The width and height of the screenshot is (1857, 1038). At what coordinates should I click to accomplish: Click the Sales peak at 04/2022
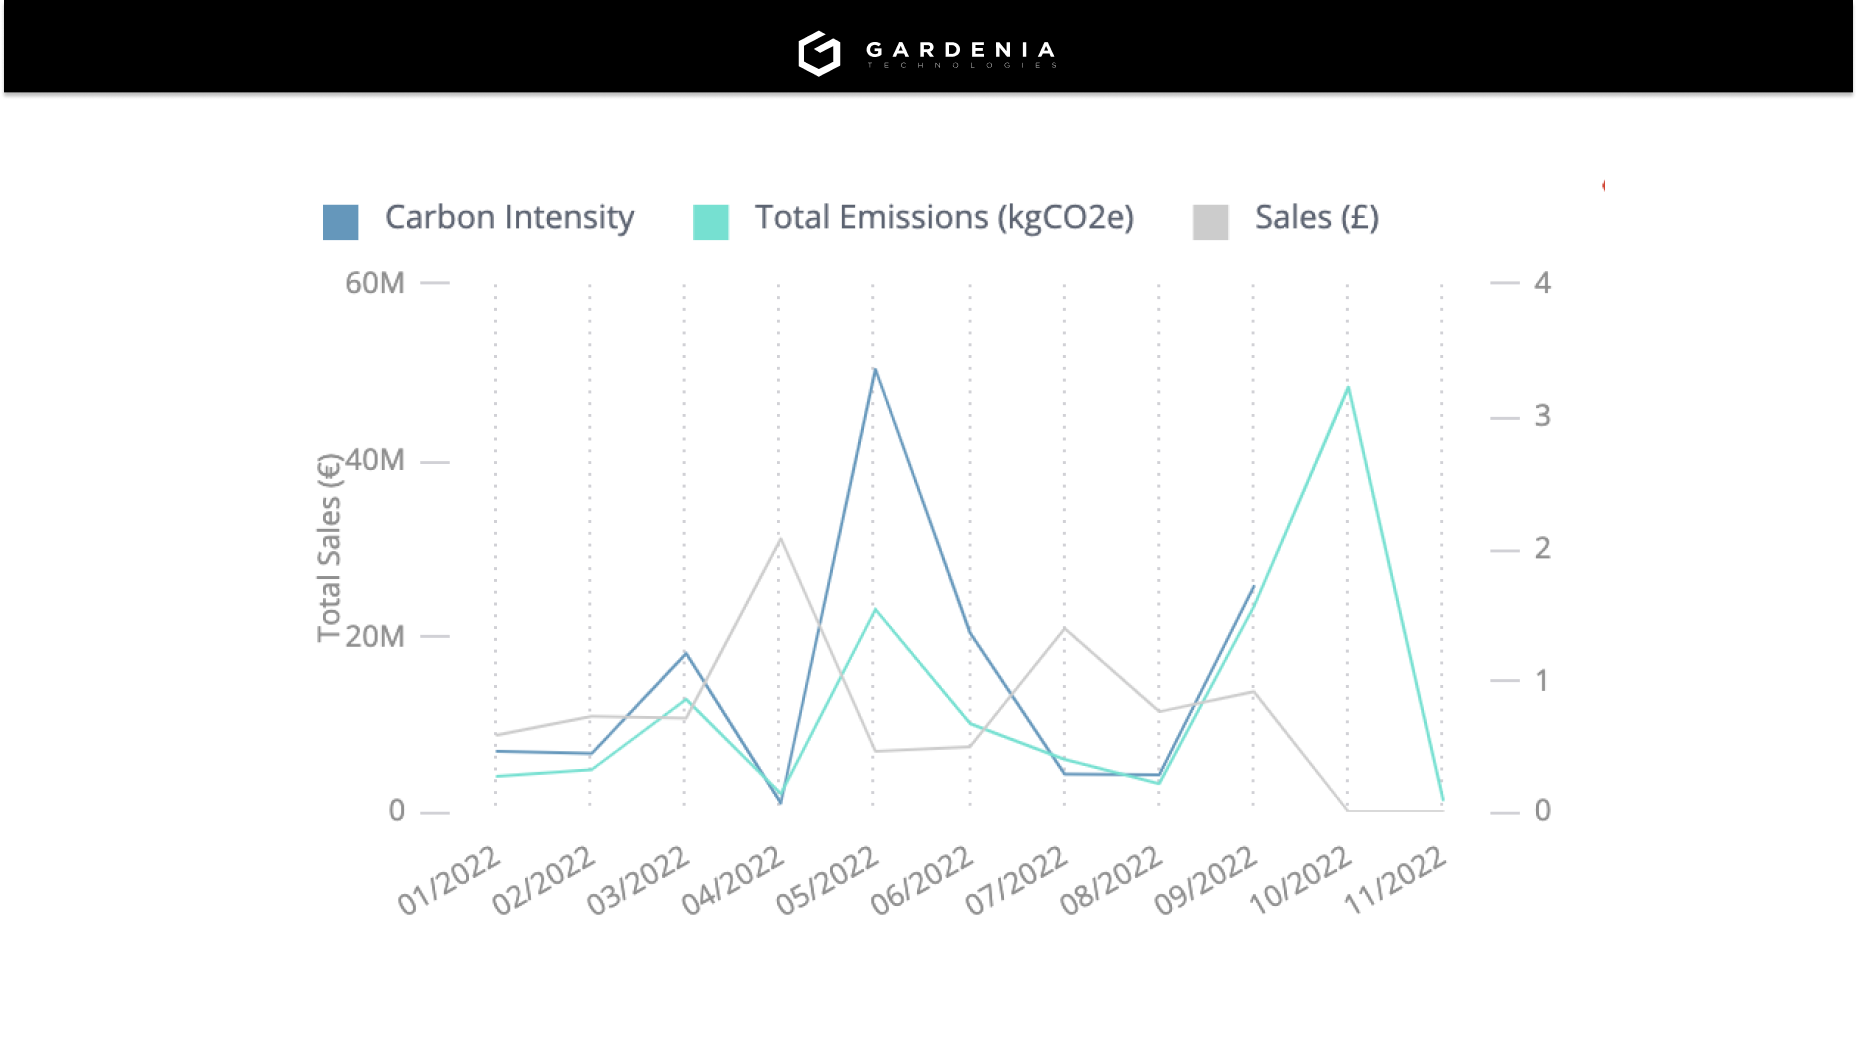click(780, 539)
